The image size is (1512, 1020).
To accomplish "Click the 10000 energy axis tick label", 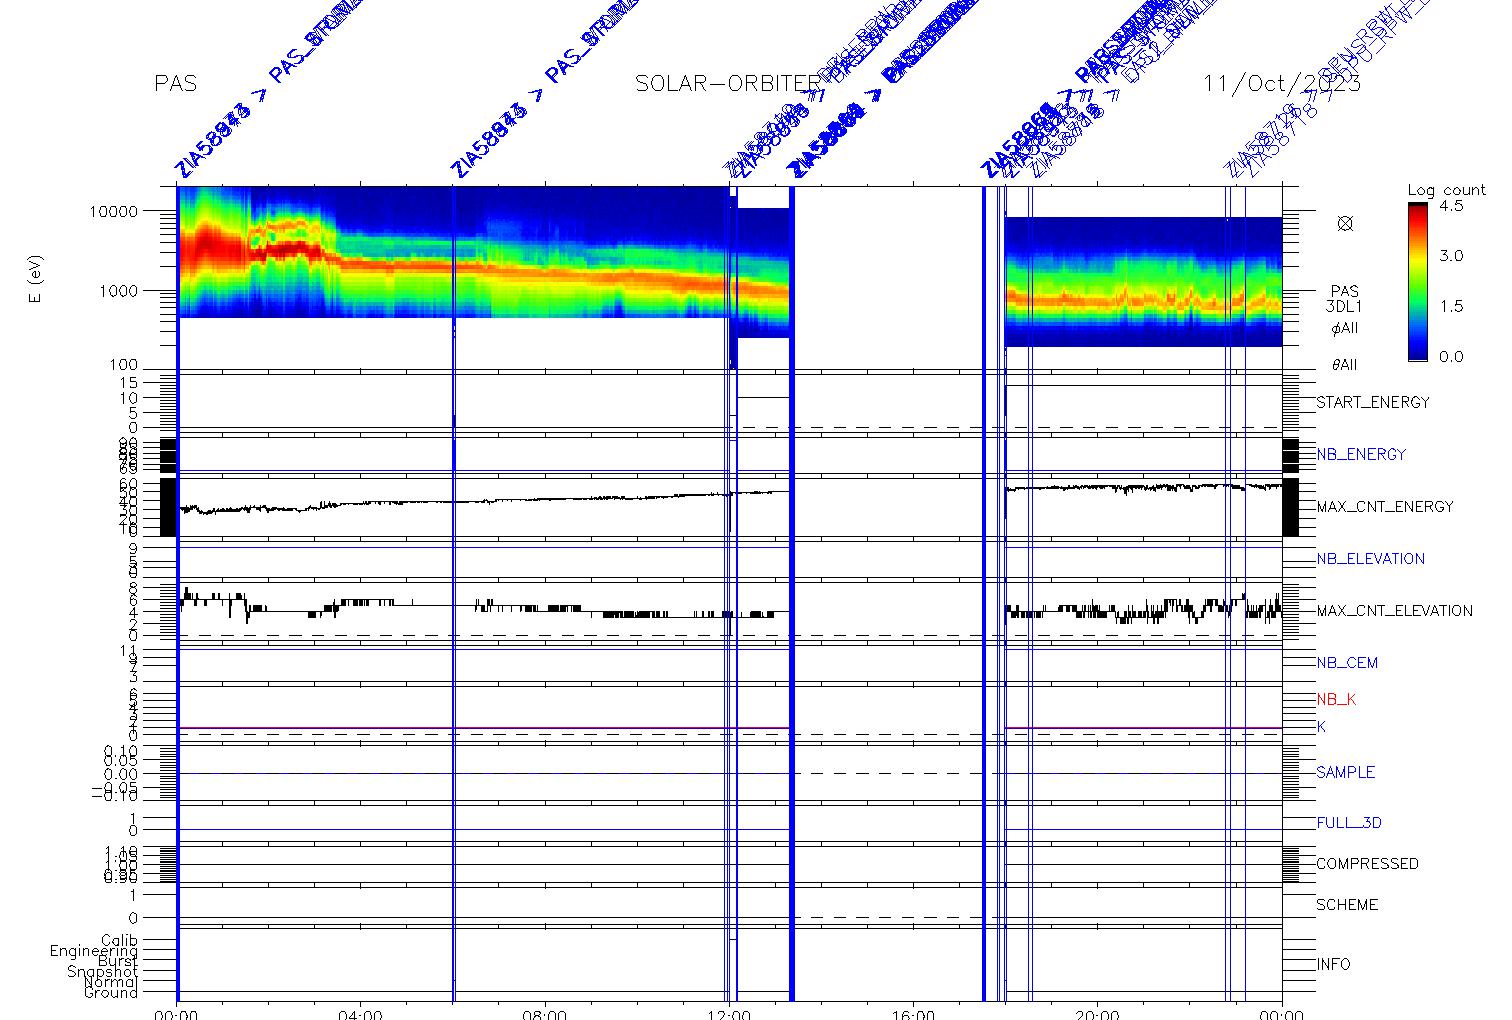I will (113, 211).
